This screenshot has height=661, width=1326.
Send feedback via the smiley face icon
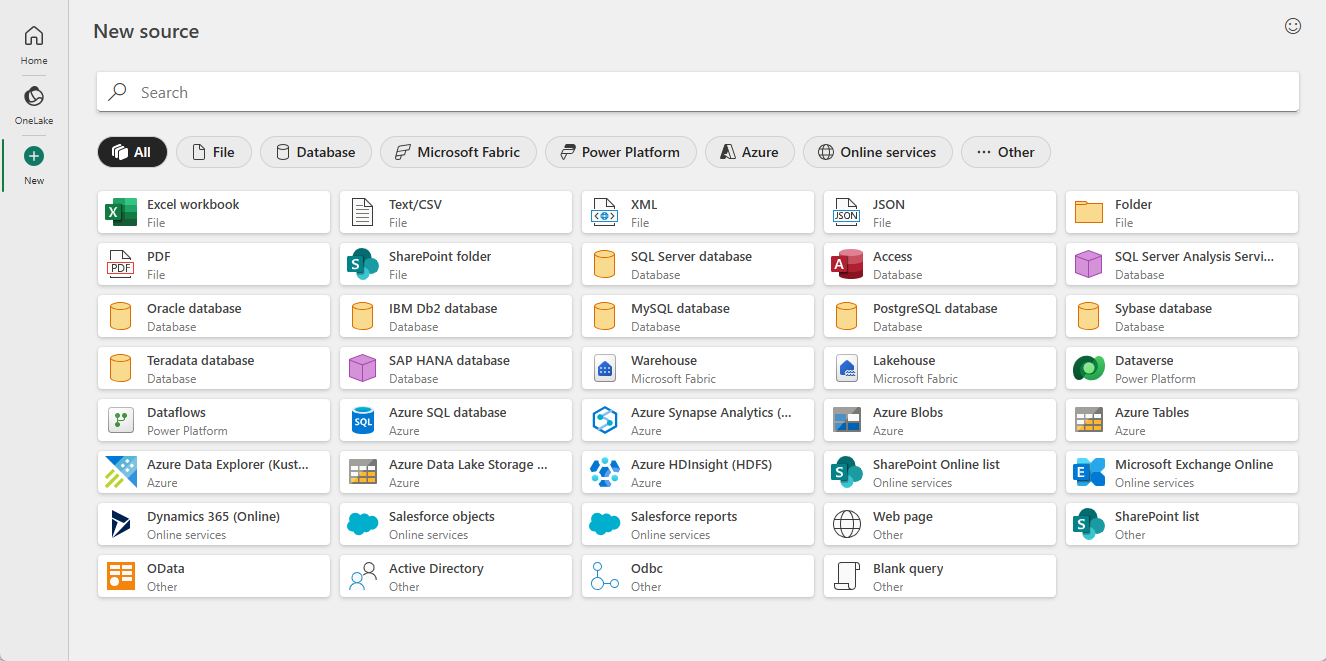tap(1293, 26)
